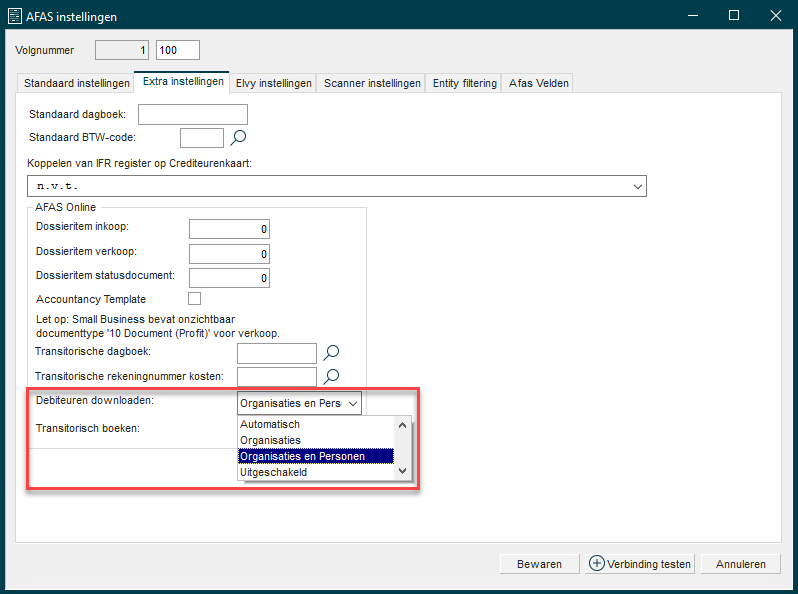Viewport: 798px width, 594px height.
Task: Click the dropdown list scroll down arrow
Action: point(403,471)
